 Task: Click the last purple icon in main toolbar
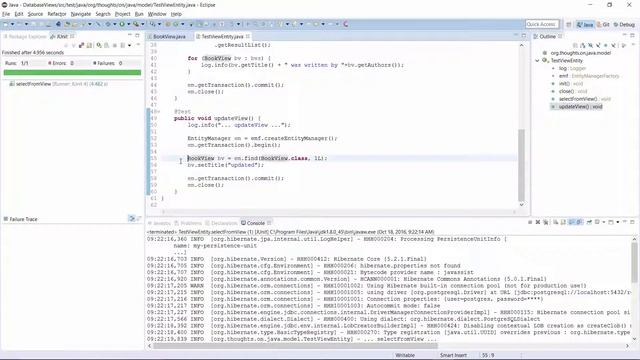click(346, 24)
